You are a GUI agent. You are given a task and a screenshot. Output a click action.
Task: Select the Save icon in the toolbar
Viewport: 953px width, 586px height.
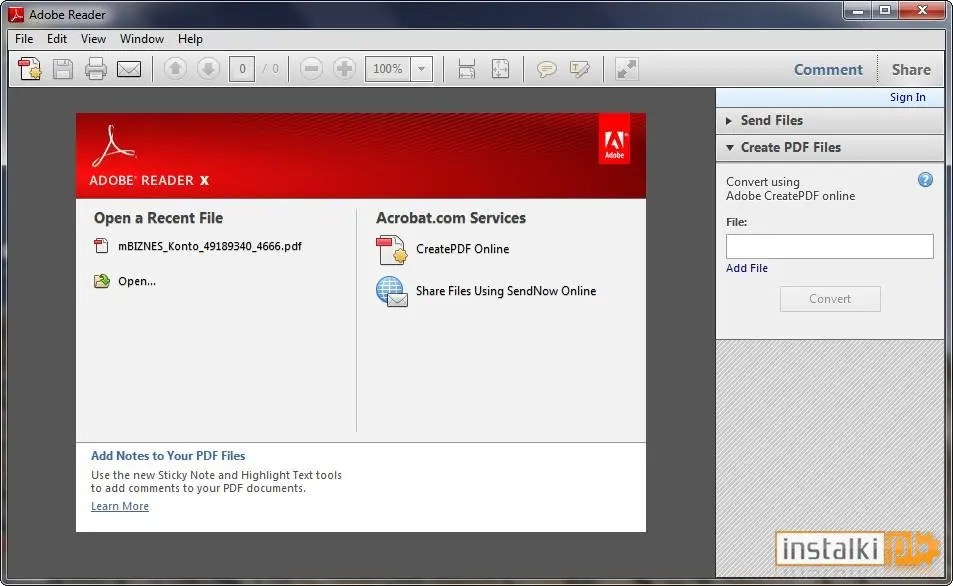(x=62, y=68)
